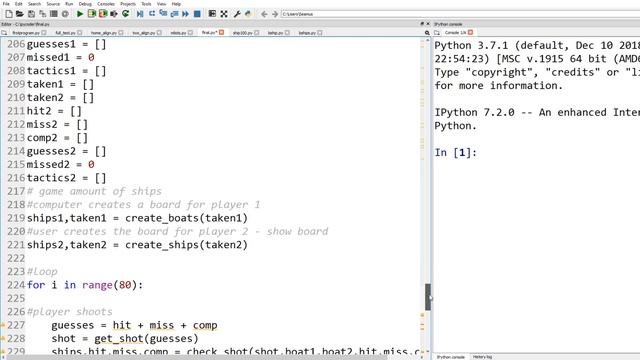Click the IPython console input prompt
The height and width of the screenshot is (360, 640).
pyautogui.click(x=456, y=153)
